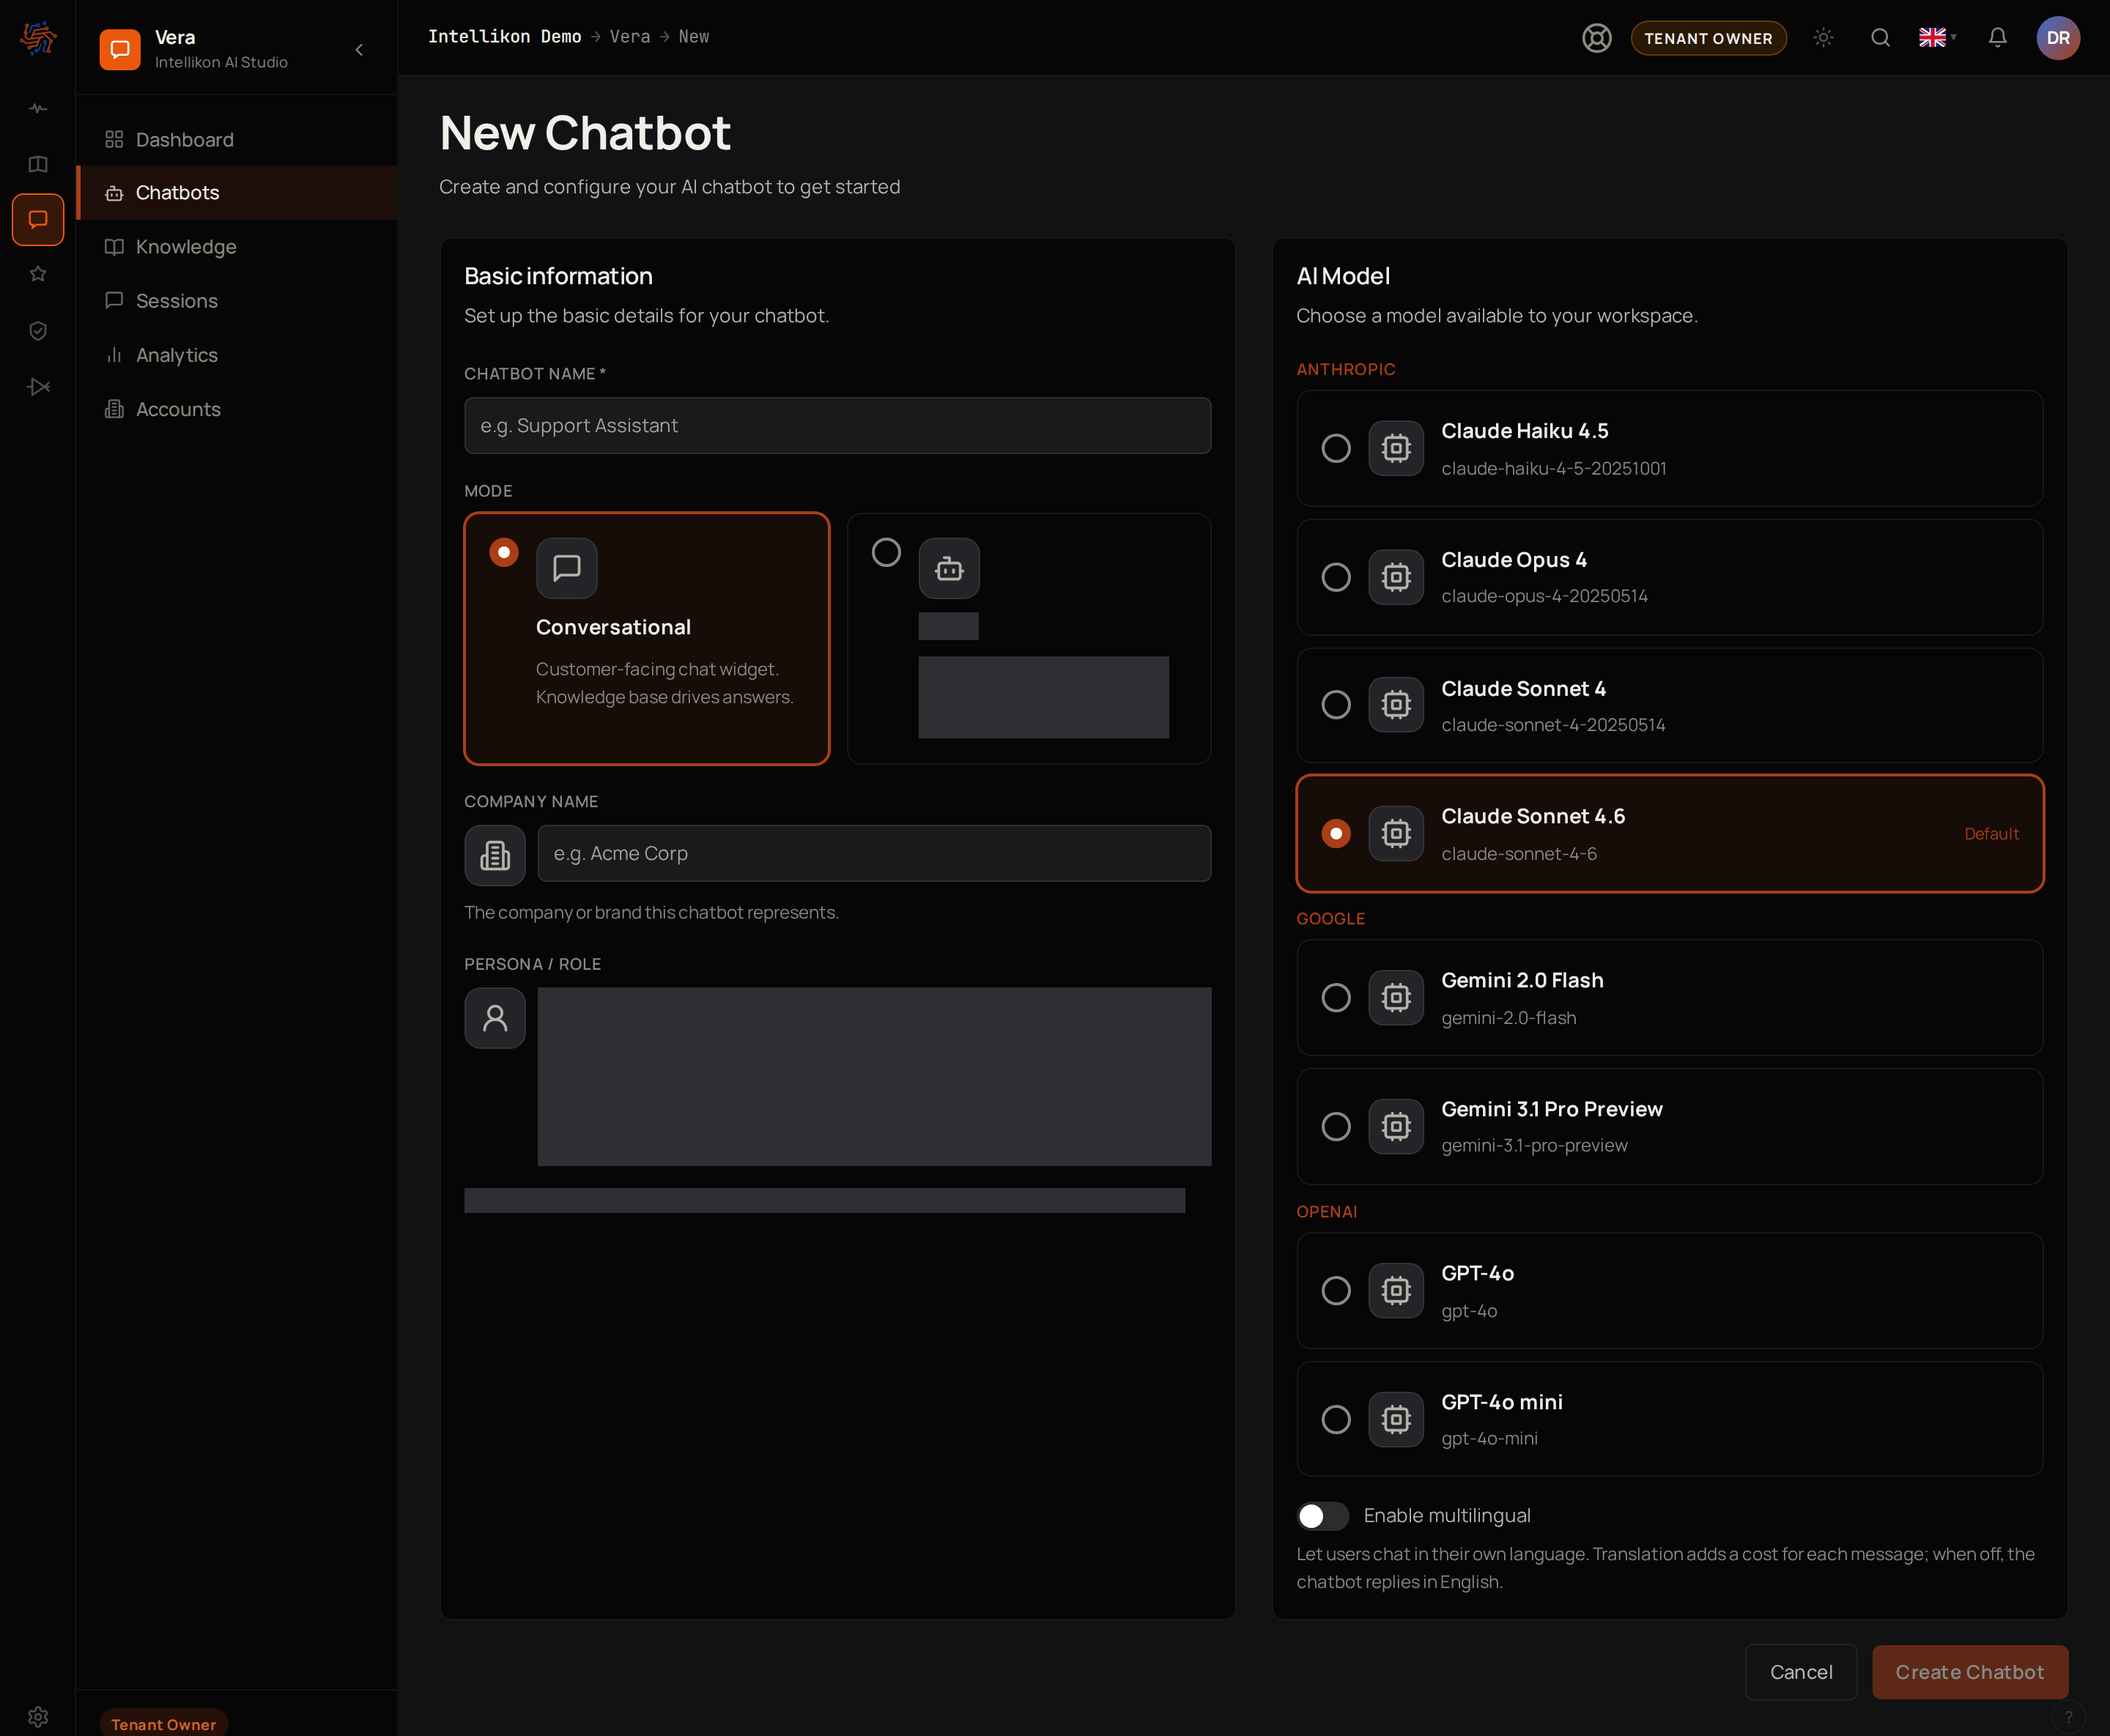Select Claude Sonnet 4 radio
This screenshot has height=1736, width=2110.
1336,705
